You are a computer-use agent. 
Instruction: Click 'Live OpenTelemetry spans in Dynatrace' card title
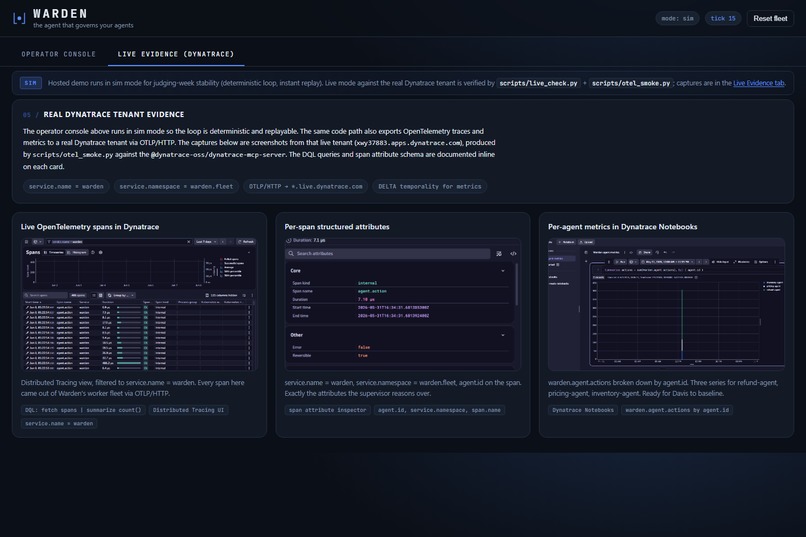tap(90, 227)
